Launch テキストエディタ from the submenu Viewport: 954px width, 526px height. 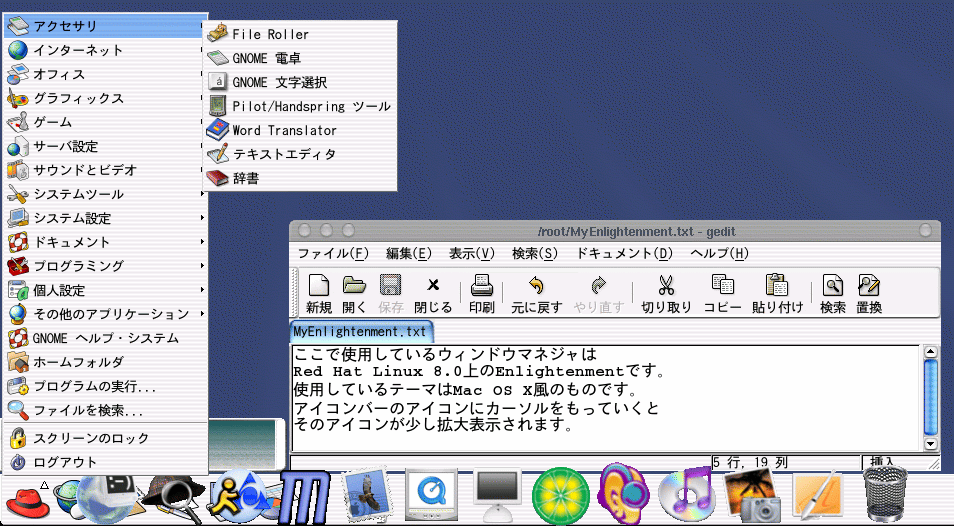click(x=300, y=154)
